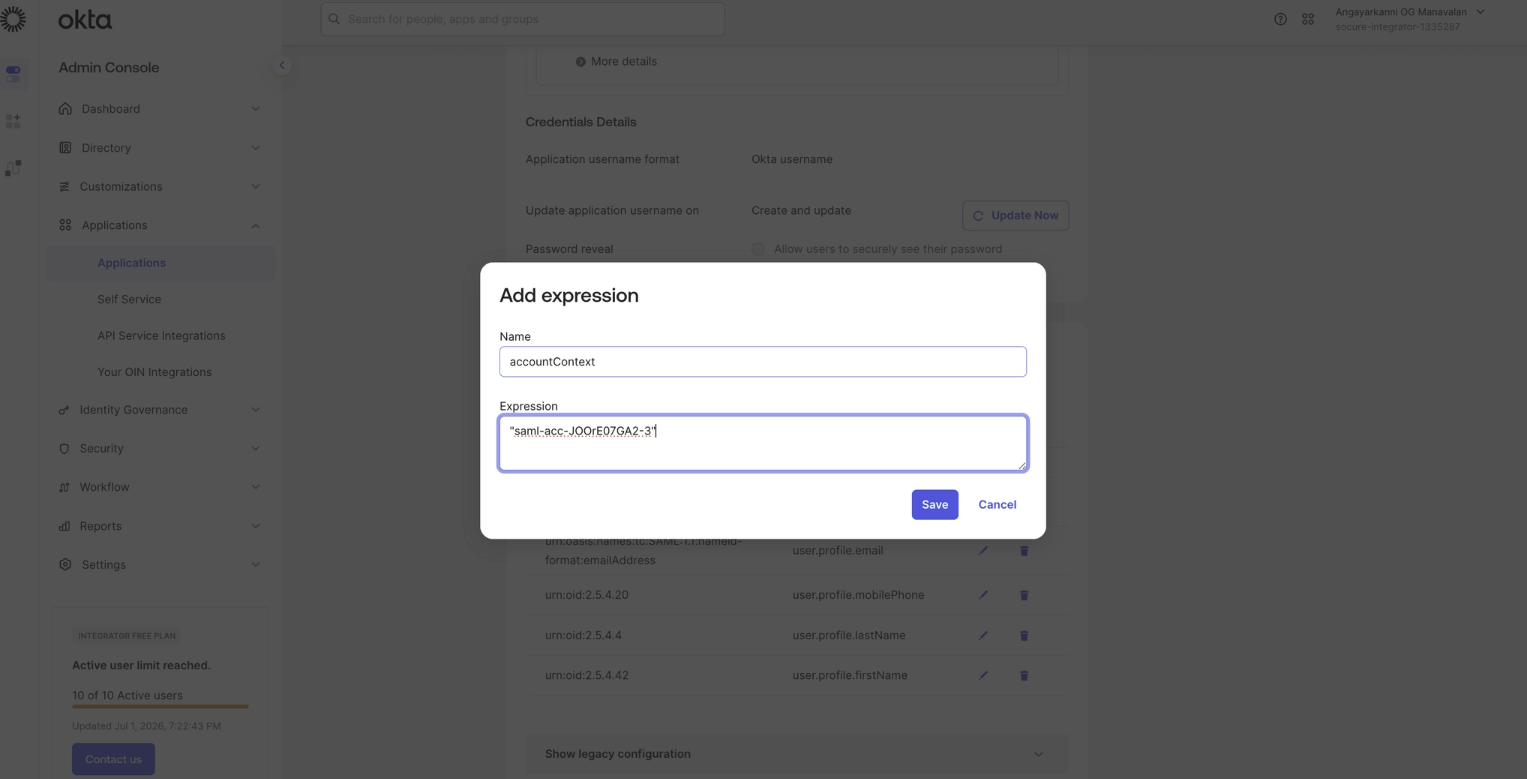Click the Applications grid icon in sidebar
The height and width of the screenshot is (779, 1527).
[65, 225]
